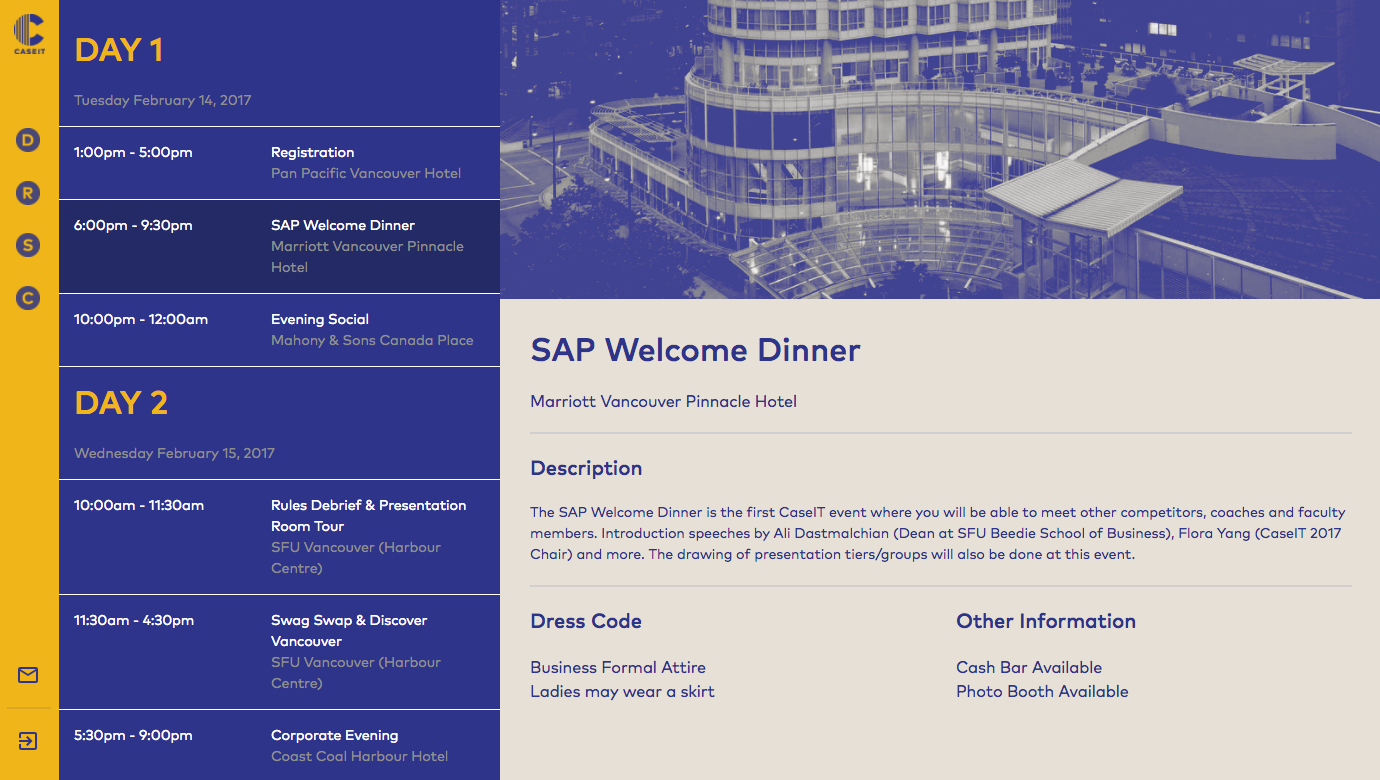This screenshot has height=780, width=1380.
Task: Open the mail envelope icon
Action: click(28, 675)
